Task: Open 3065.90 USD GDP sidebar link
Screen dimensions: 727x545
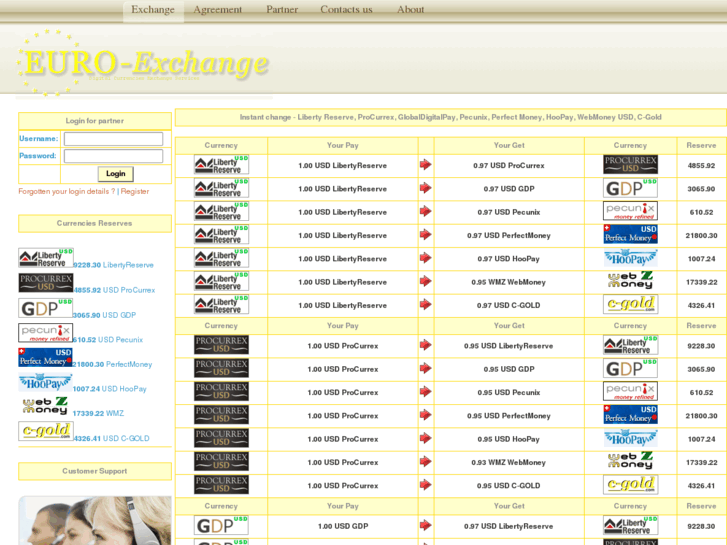Action: [105, 315]
